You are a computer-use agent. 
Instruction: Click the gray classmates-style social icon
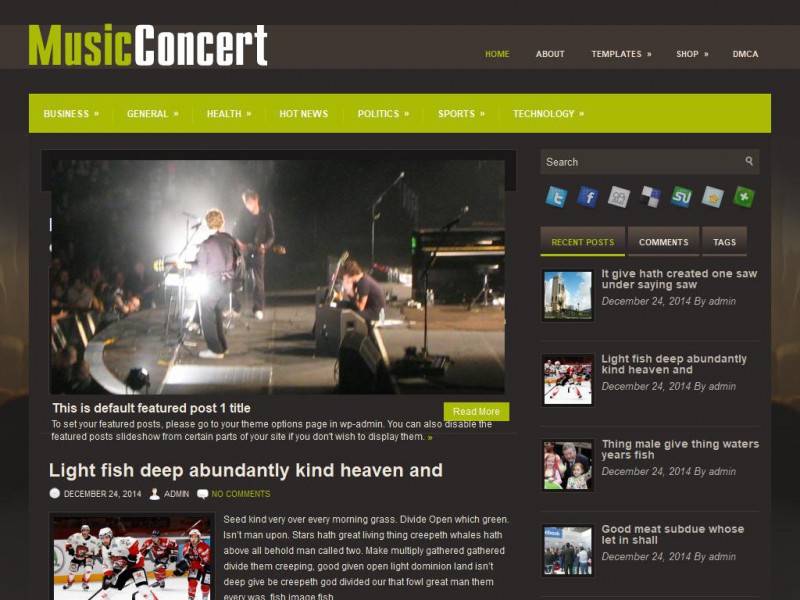pos(619,197)
